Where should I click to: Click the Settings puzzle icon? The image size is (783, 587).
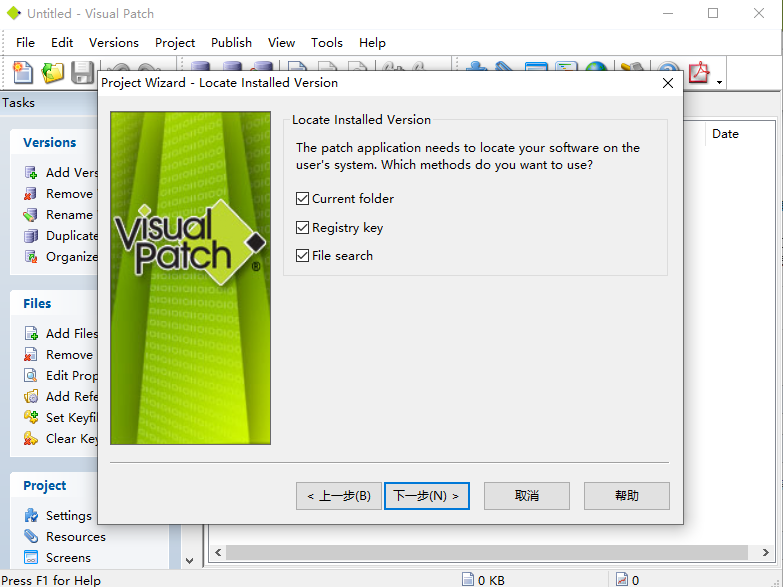[31, 516]
